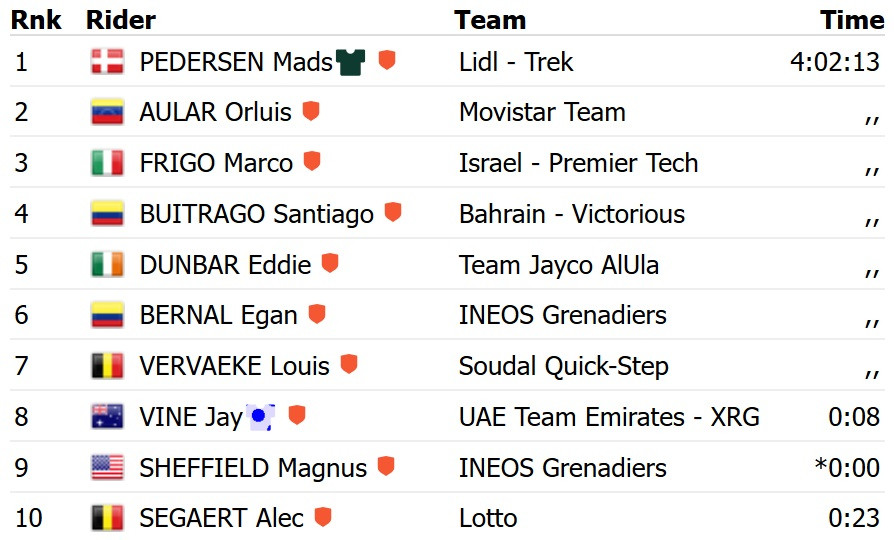894x540 pixels.
Task: Open rider PEDERSEN Mads profile link
Action: 235,62
